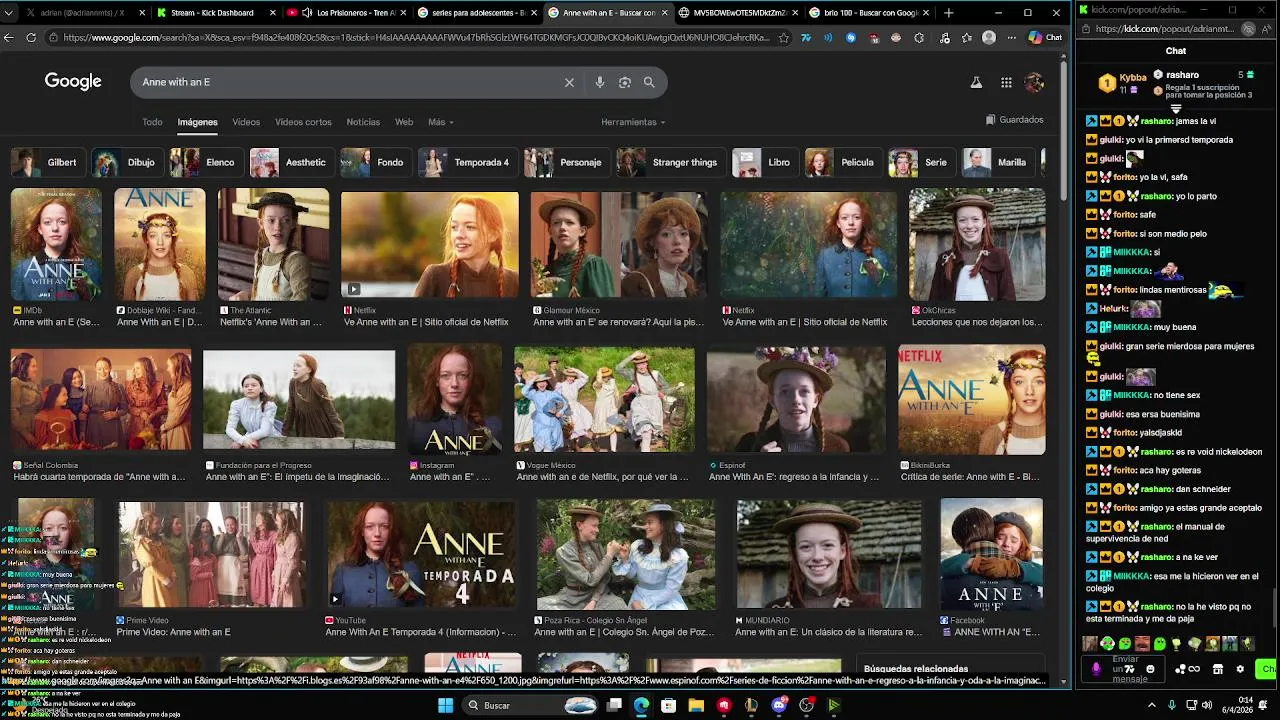Click the Enviar un mensaje chat input
1280x720 pixels.
pos(1125,669)
